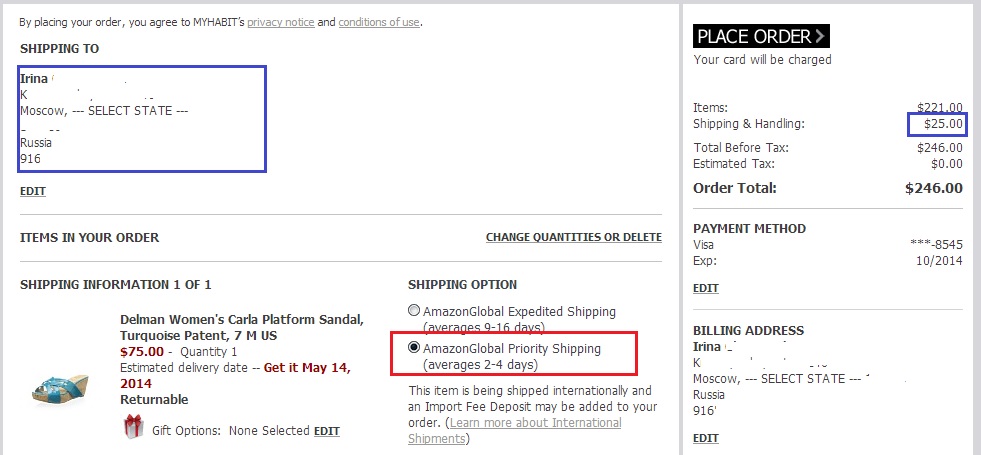Click the Moscow SELECT STATE shipping line
Viewport: 981px width, 455px height.
click(104, 110)
